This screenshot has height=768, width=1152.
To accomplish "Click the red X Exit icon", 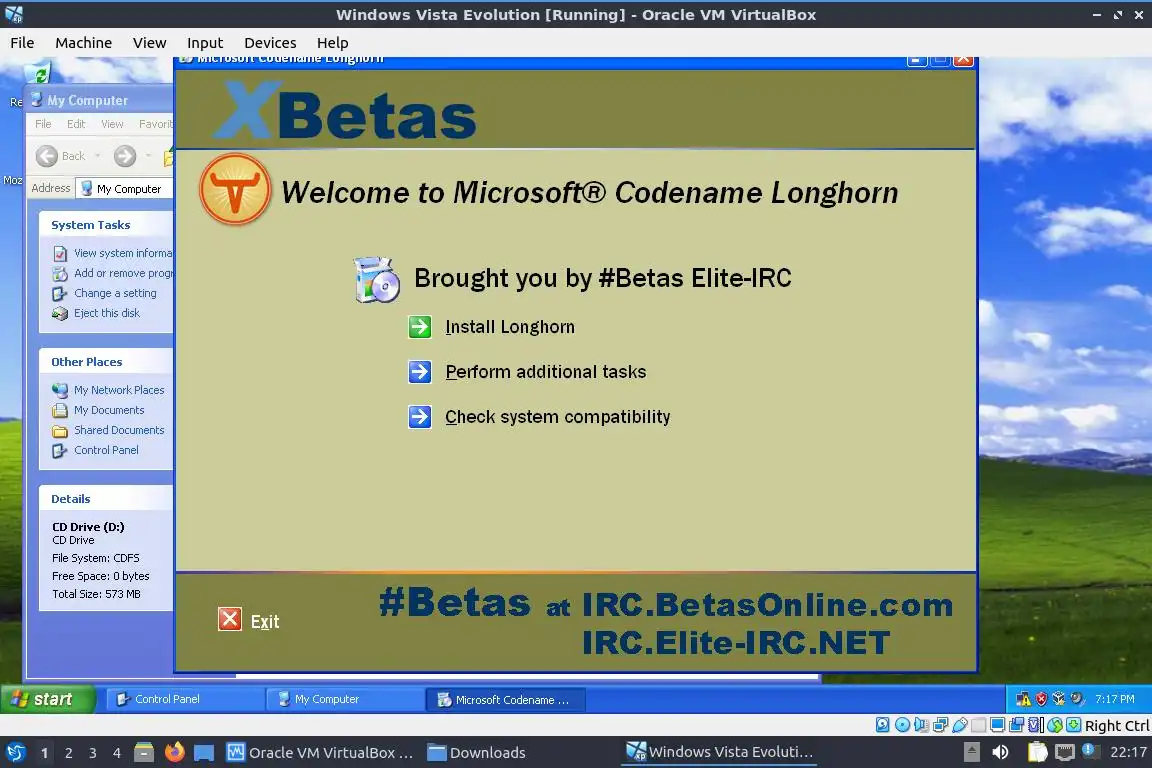I will click(x=229, y=619).
